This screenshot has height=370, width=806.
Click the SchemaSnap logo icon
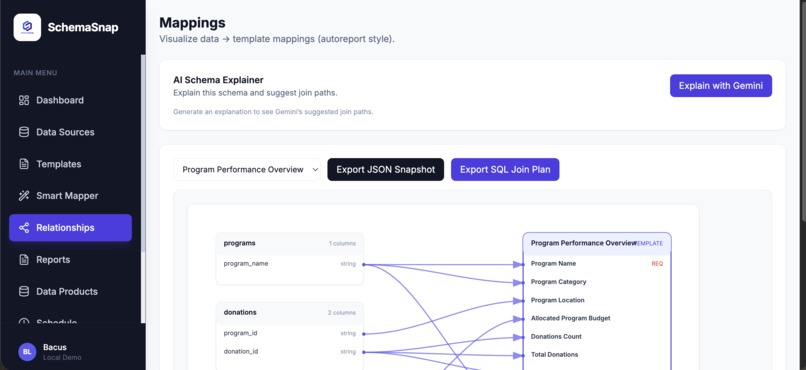[x=27, y=27]
